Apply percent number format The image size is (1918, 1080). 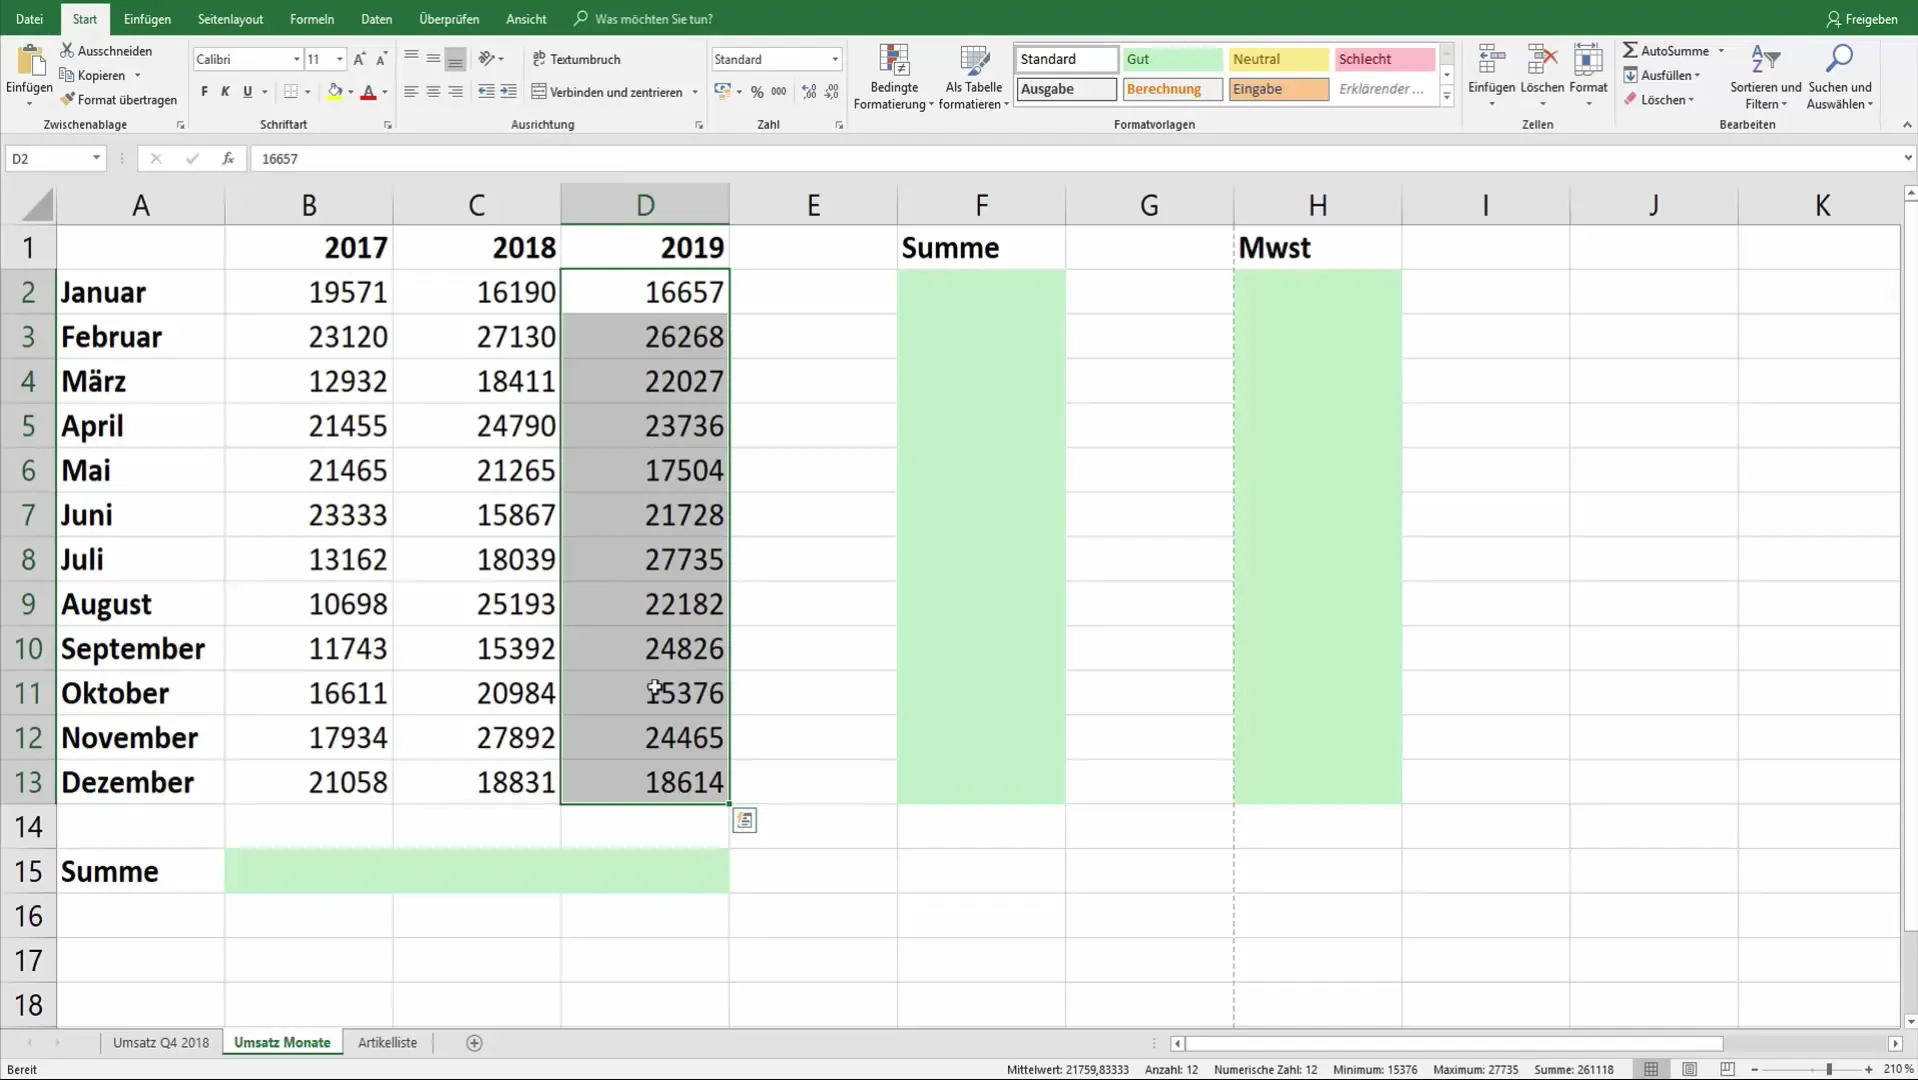(757, 91)
